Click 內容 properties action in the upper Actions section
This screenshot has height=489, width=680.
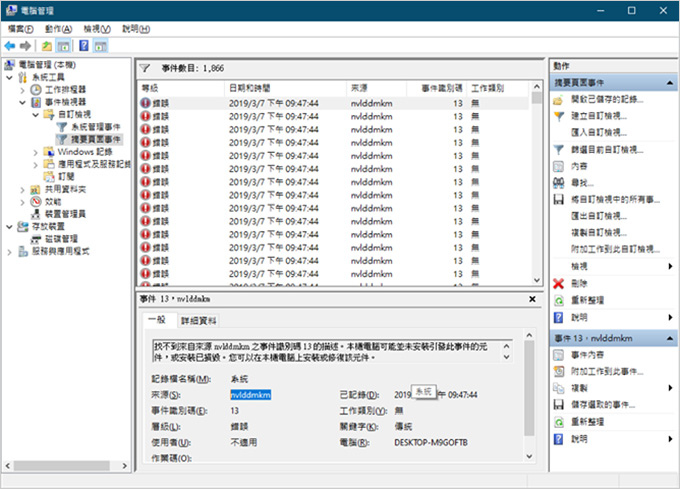click(x=579, y=166)
